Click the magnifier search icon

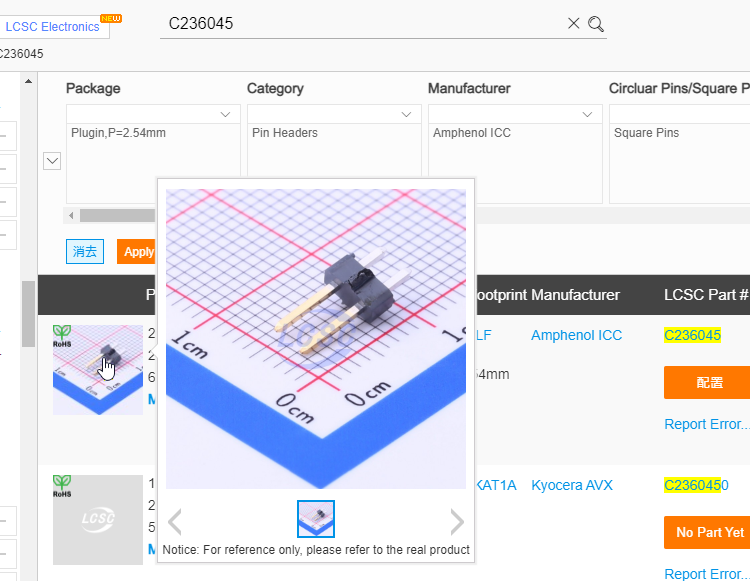[x=596, y=24]
